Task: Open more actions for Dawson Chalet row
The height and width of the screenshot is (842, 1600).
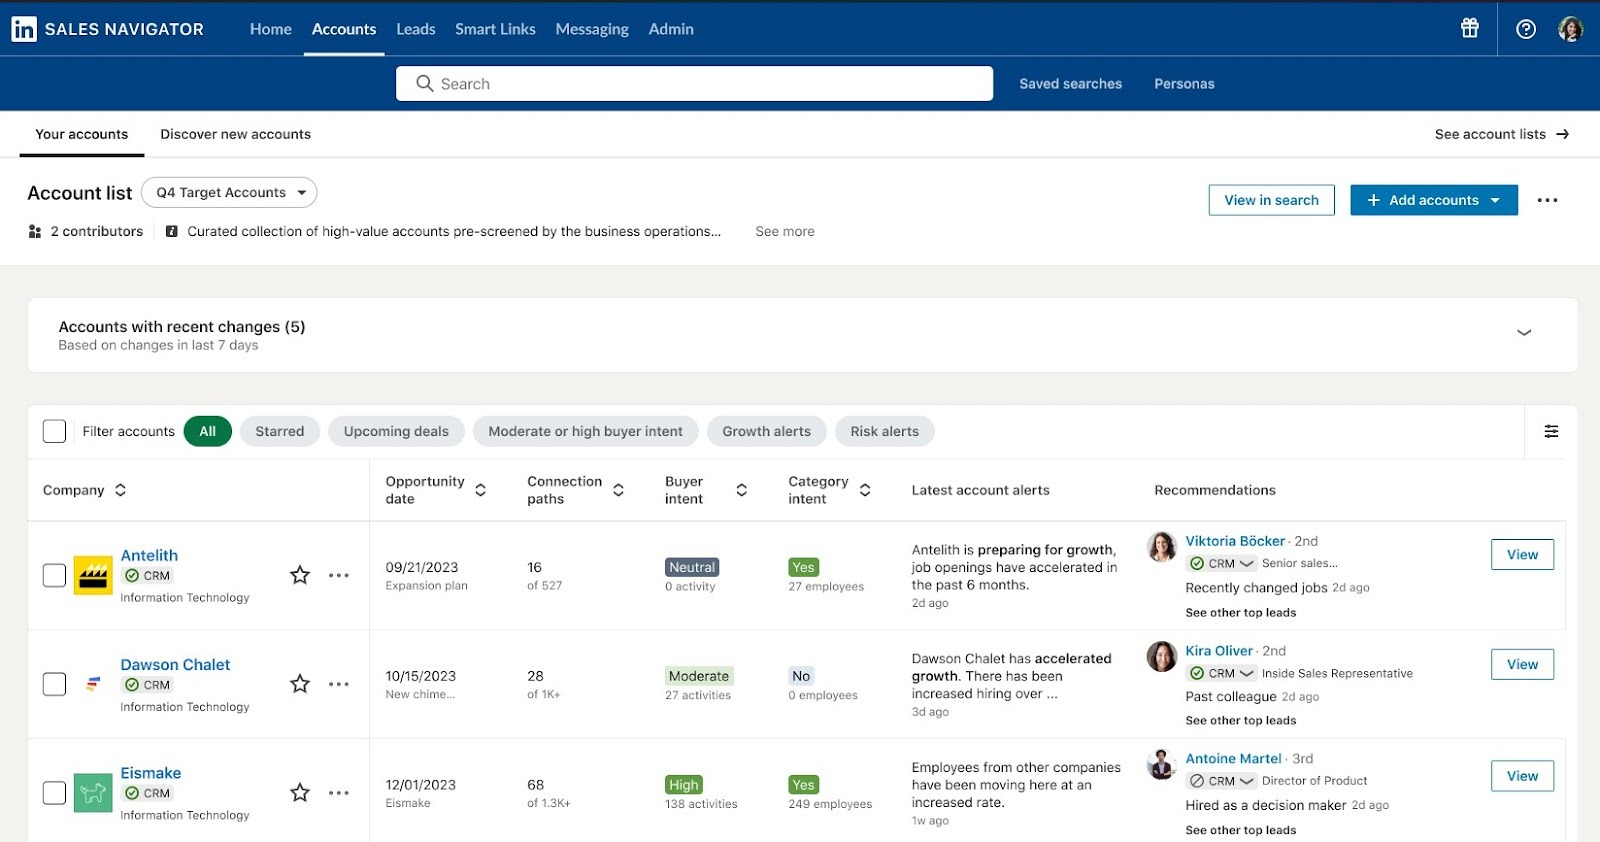Action: [x=339, y=684]
